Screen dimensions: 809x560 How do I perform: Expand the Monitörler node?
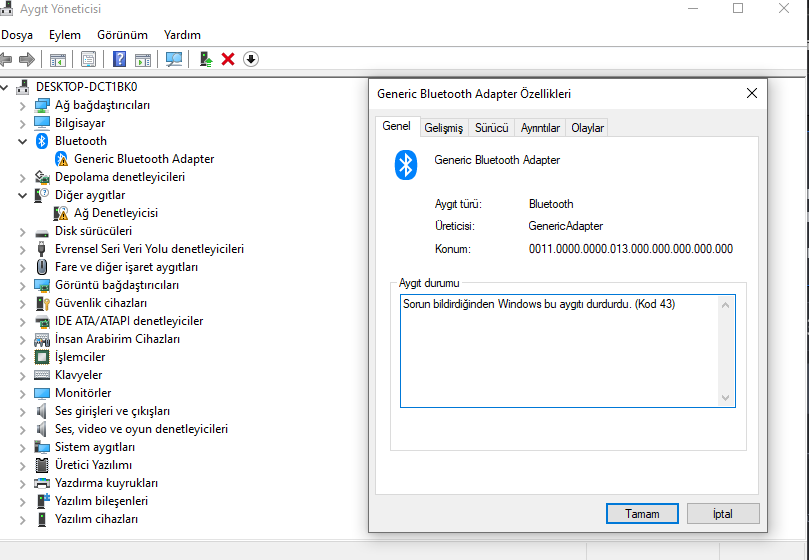(22, 394)
